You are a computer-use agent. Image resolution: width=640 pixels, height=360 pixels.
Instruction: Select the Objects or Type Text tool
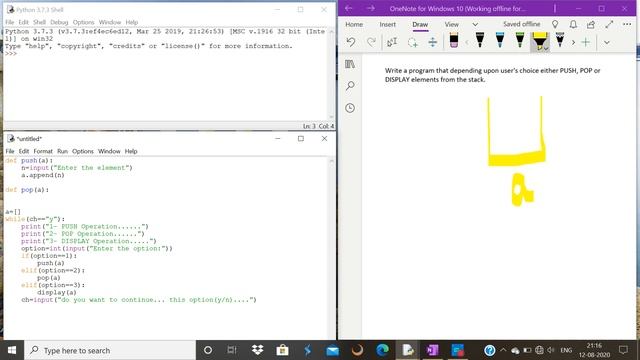392,42
